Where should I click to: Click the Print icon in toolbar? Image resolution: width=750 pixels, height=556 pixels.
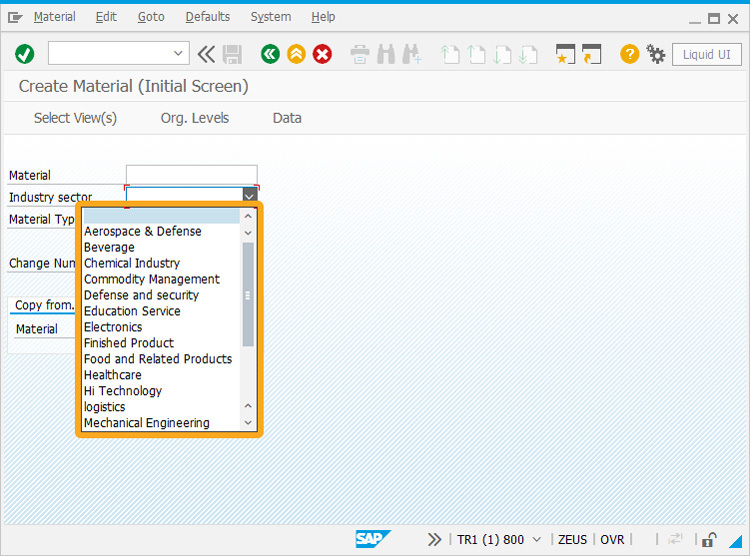pos(360,54)
